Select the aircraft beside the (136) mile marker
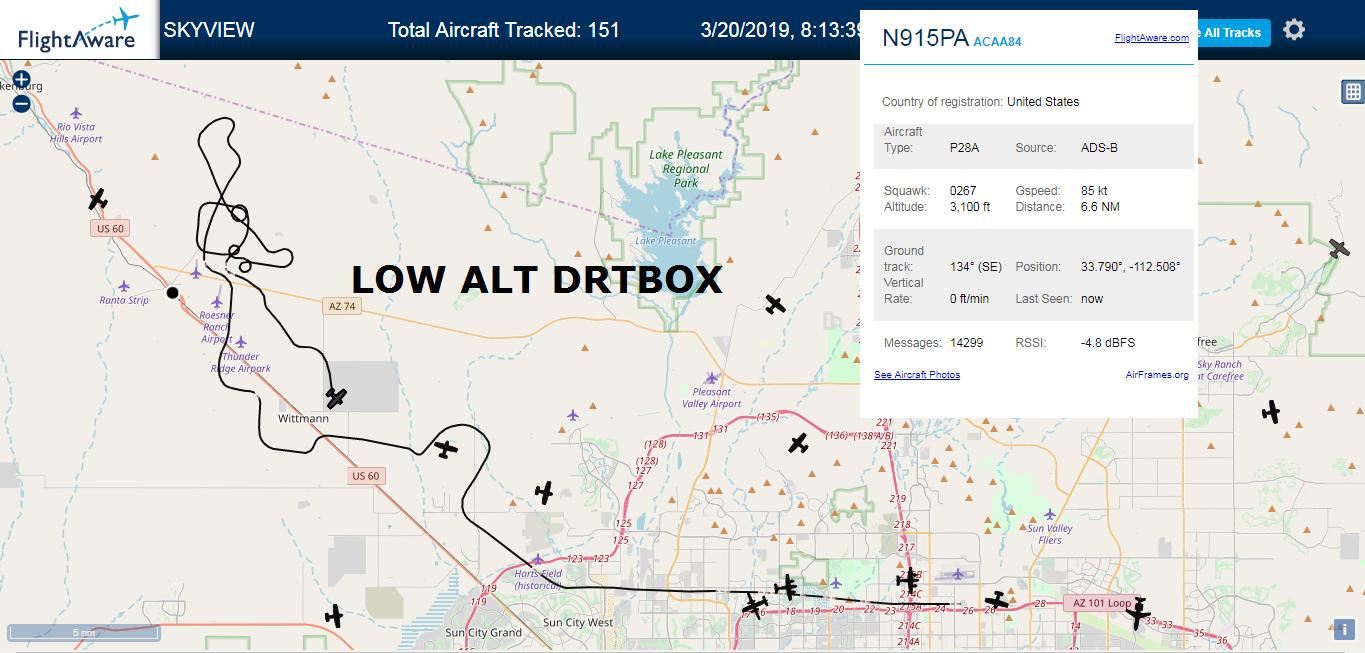Image resolution: width=1365 pixels, height=653 pixels. pyautogui.click(x=797, y=443)
